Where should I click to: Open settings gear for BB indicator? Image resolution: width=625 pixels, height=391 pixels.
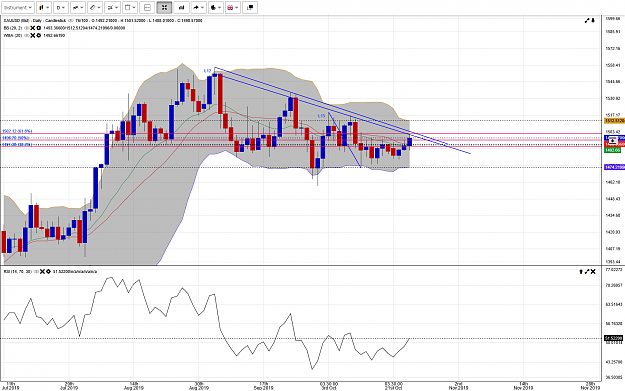coord(39,28)
